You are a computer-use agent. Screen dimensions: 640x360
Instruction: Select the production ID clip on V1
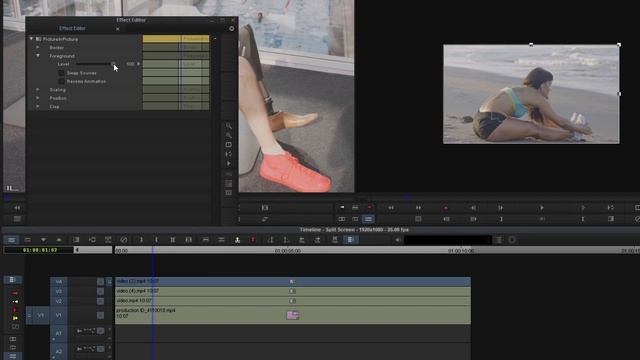(293, 316)
